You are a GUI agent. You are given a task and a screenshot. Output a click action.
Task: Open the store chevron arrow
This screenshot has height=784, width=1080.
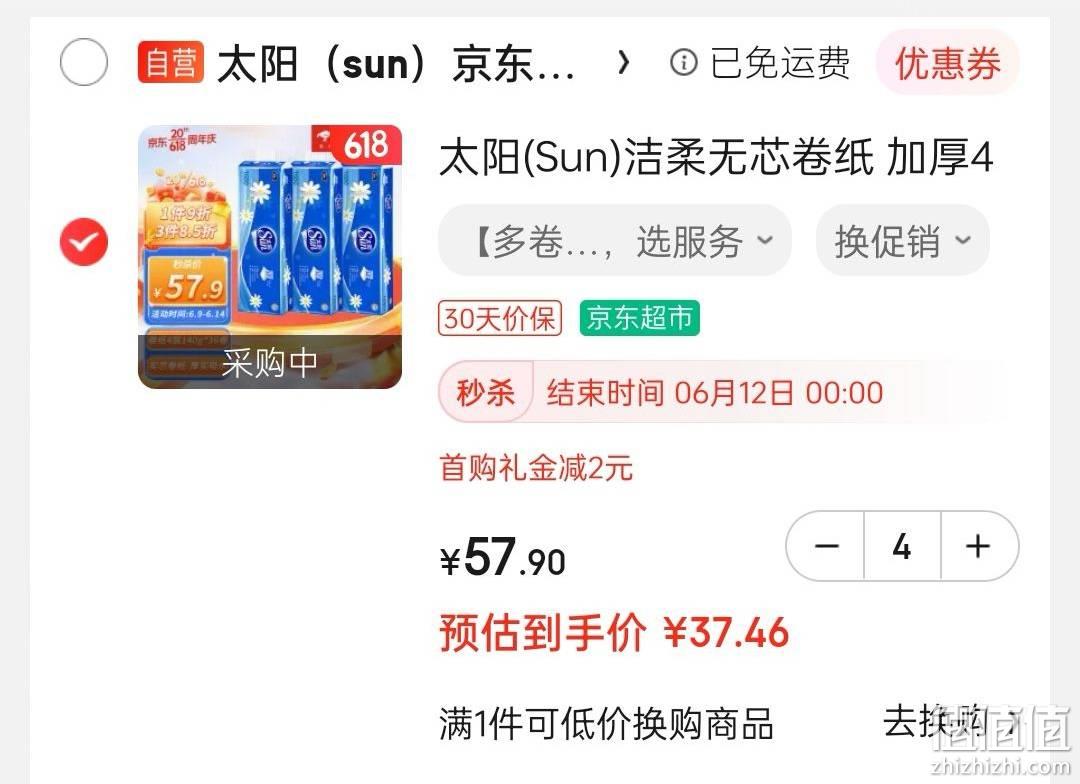point(624,63)
